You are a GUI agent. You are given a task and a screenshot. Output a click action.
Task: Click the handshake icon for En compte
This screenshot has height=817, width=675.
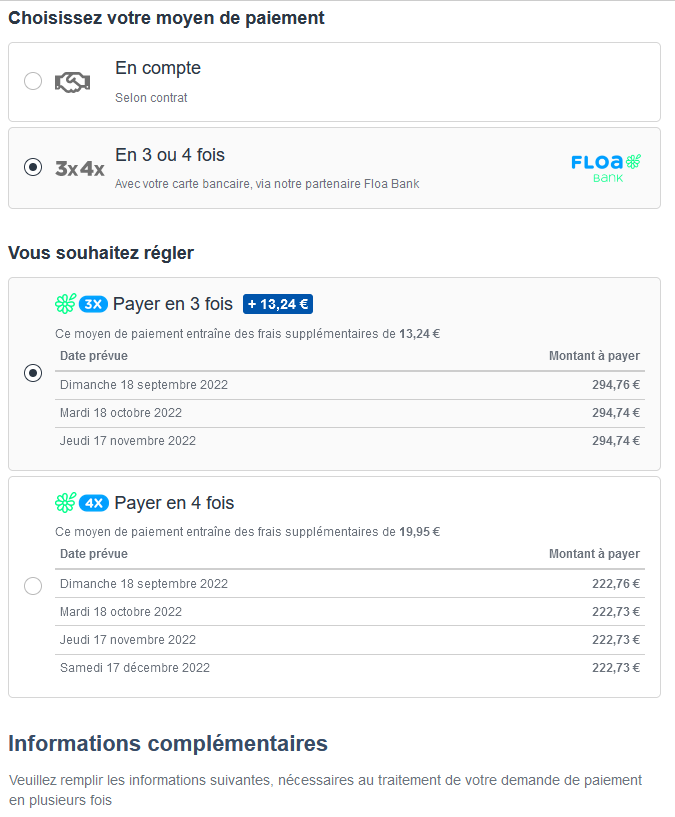[73, 82]
